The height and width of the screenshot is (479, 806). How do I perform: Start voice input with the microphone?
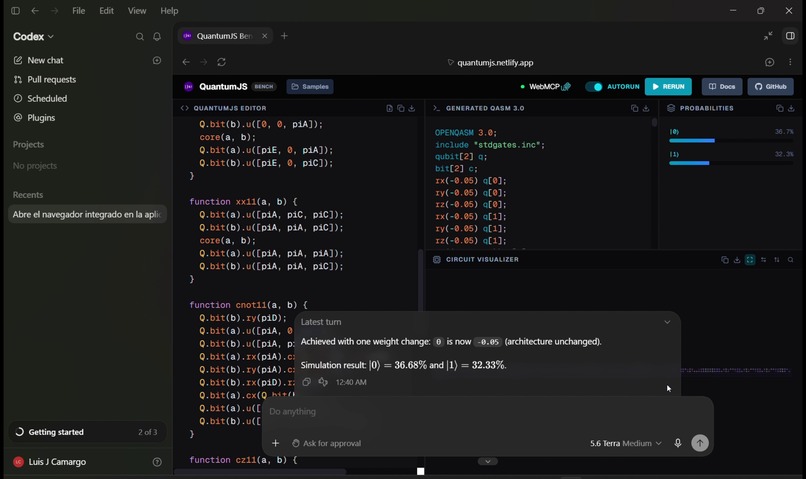coord(677,443)
